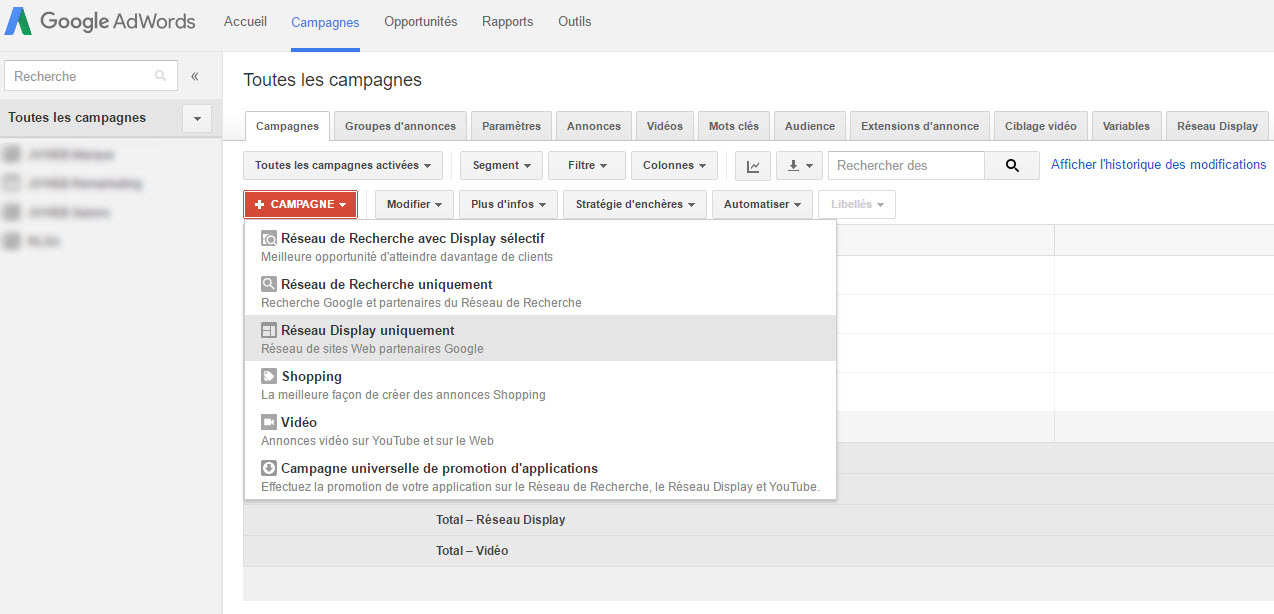The width and height of the screenshot is (1274, 614).
Task: Open the Segment dropdown
Action: click(x=503, y=165)
